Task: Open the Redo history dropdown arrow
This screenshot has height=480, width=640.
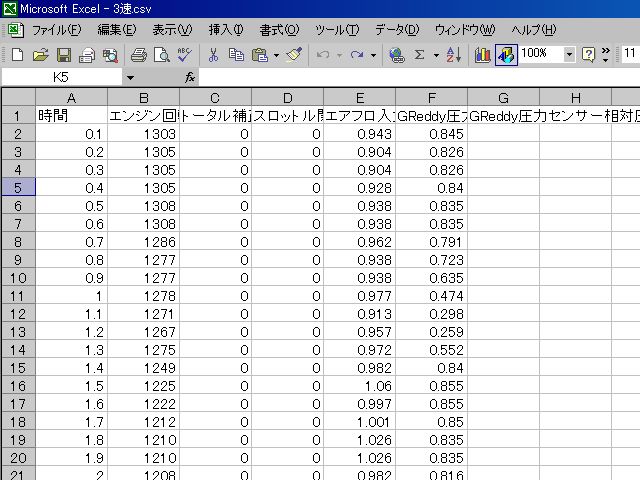Action: [373, 55]
